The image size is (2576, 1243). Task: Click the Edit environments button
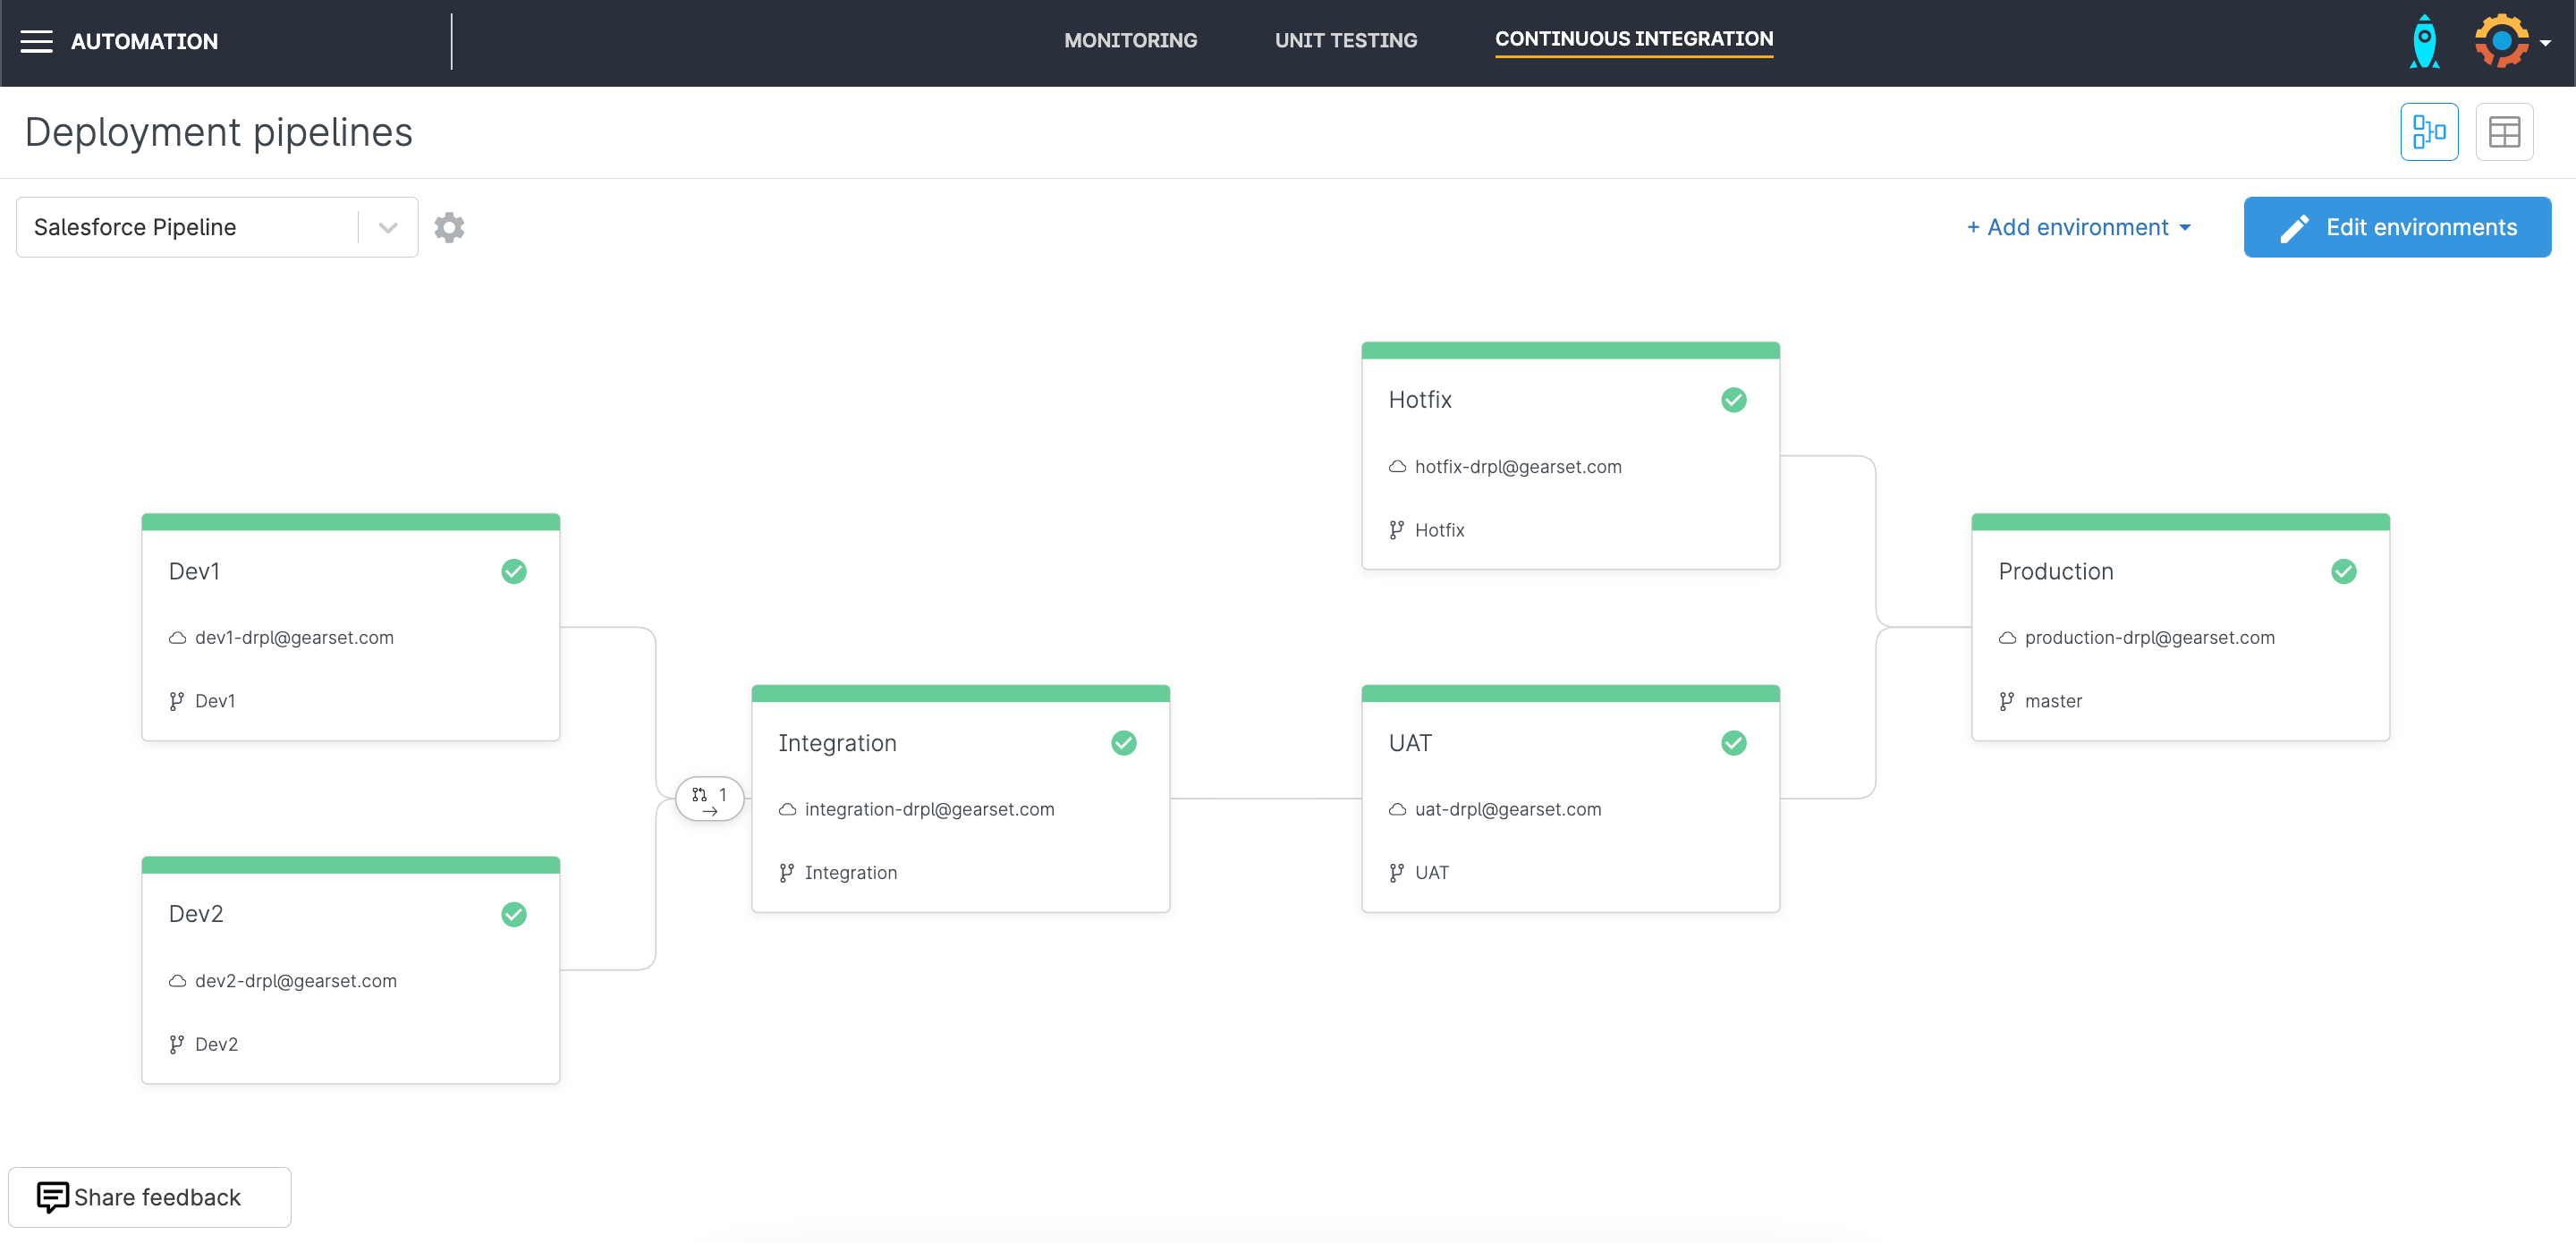(x=2396, y=227)
